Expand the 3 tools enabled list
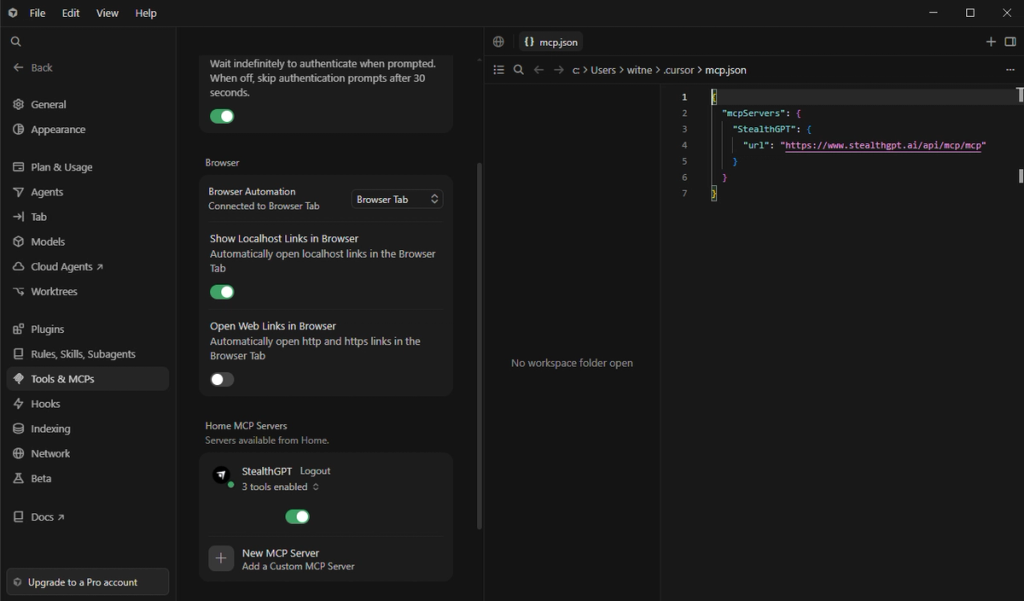The width and height of the screenshot is (1024, 601). pyautogui.click(x=281, y=487)
